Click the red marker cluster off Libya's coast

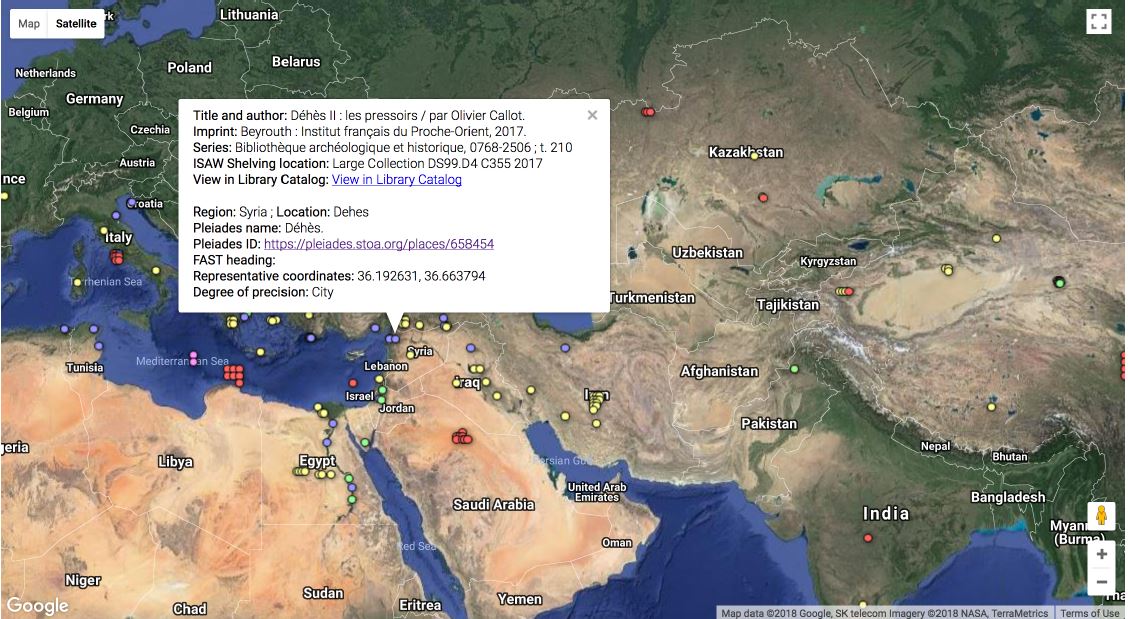click(234, 374)
